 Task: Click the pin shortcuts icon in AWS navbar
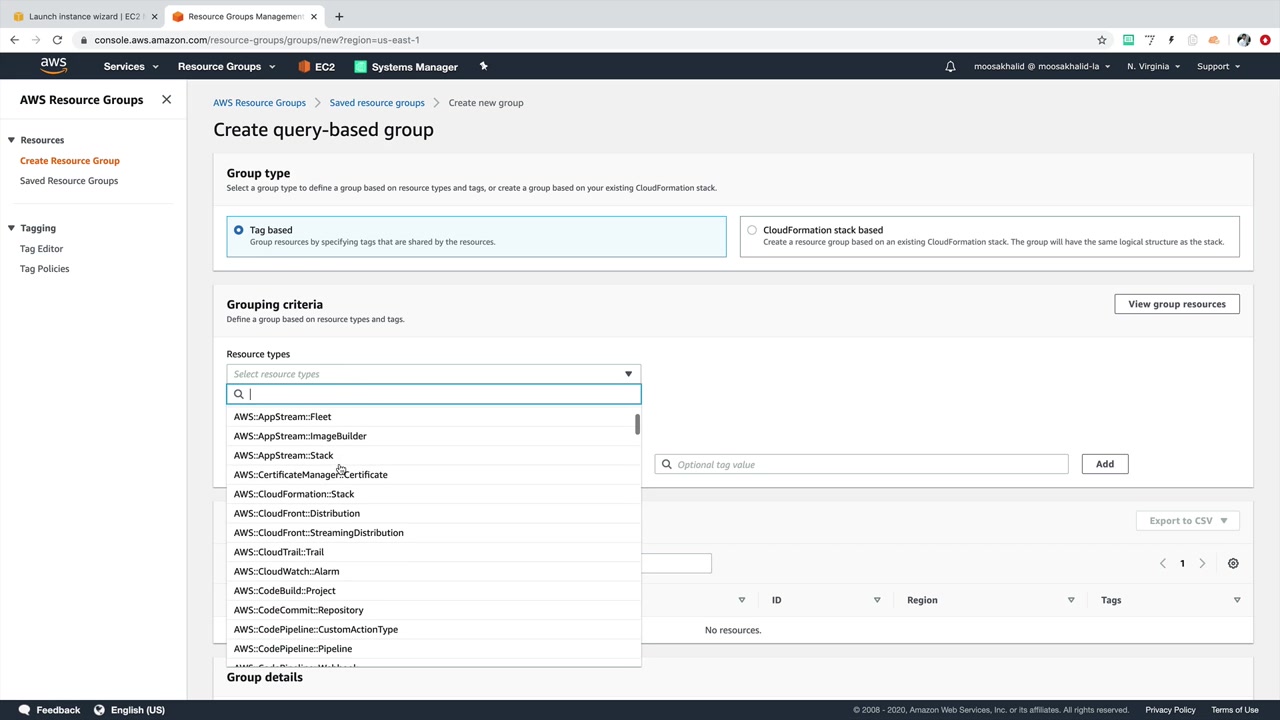pyautogui.click(x=483, y=67)
